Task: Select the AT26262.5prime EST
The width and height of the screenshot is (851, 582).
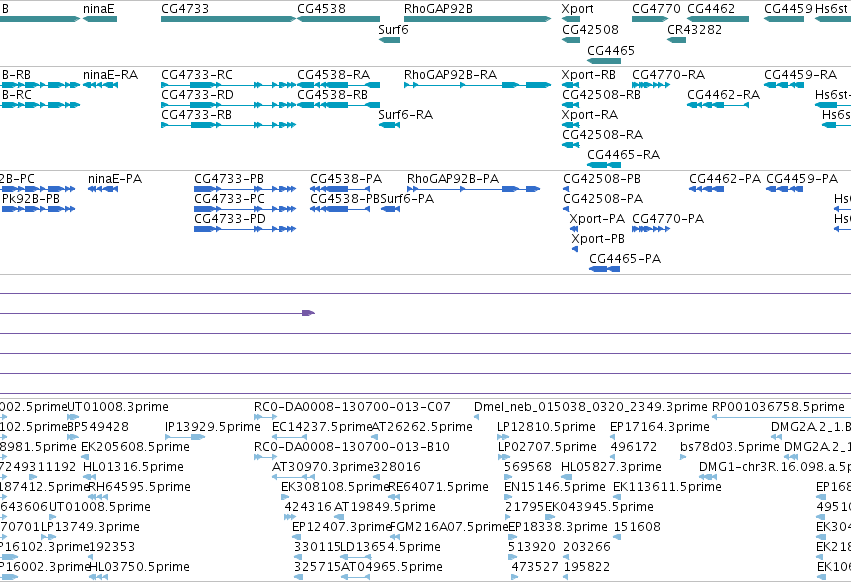Action: (x=374, y=436)
